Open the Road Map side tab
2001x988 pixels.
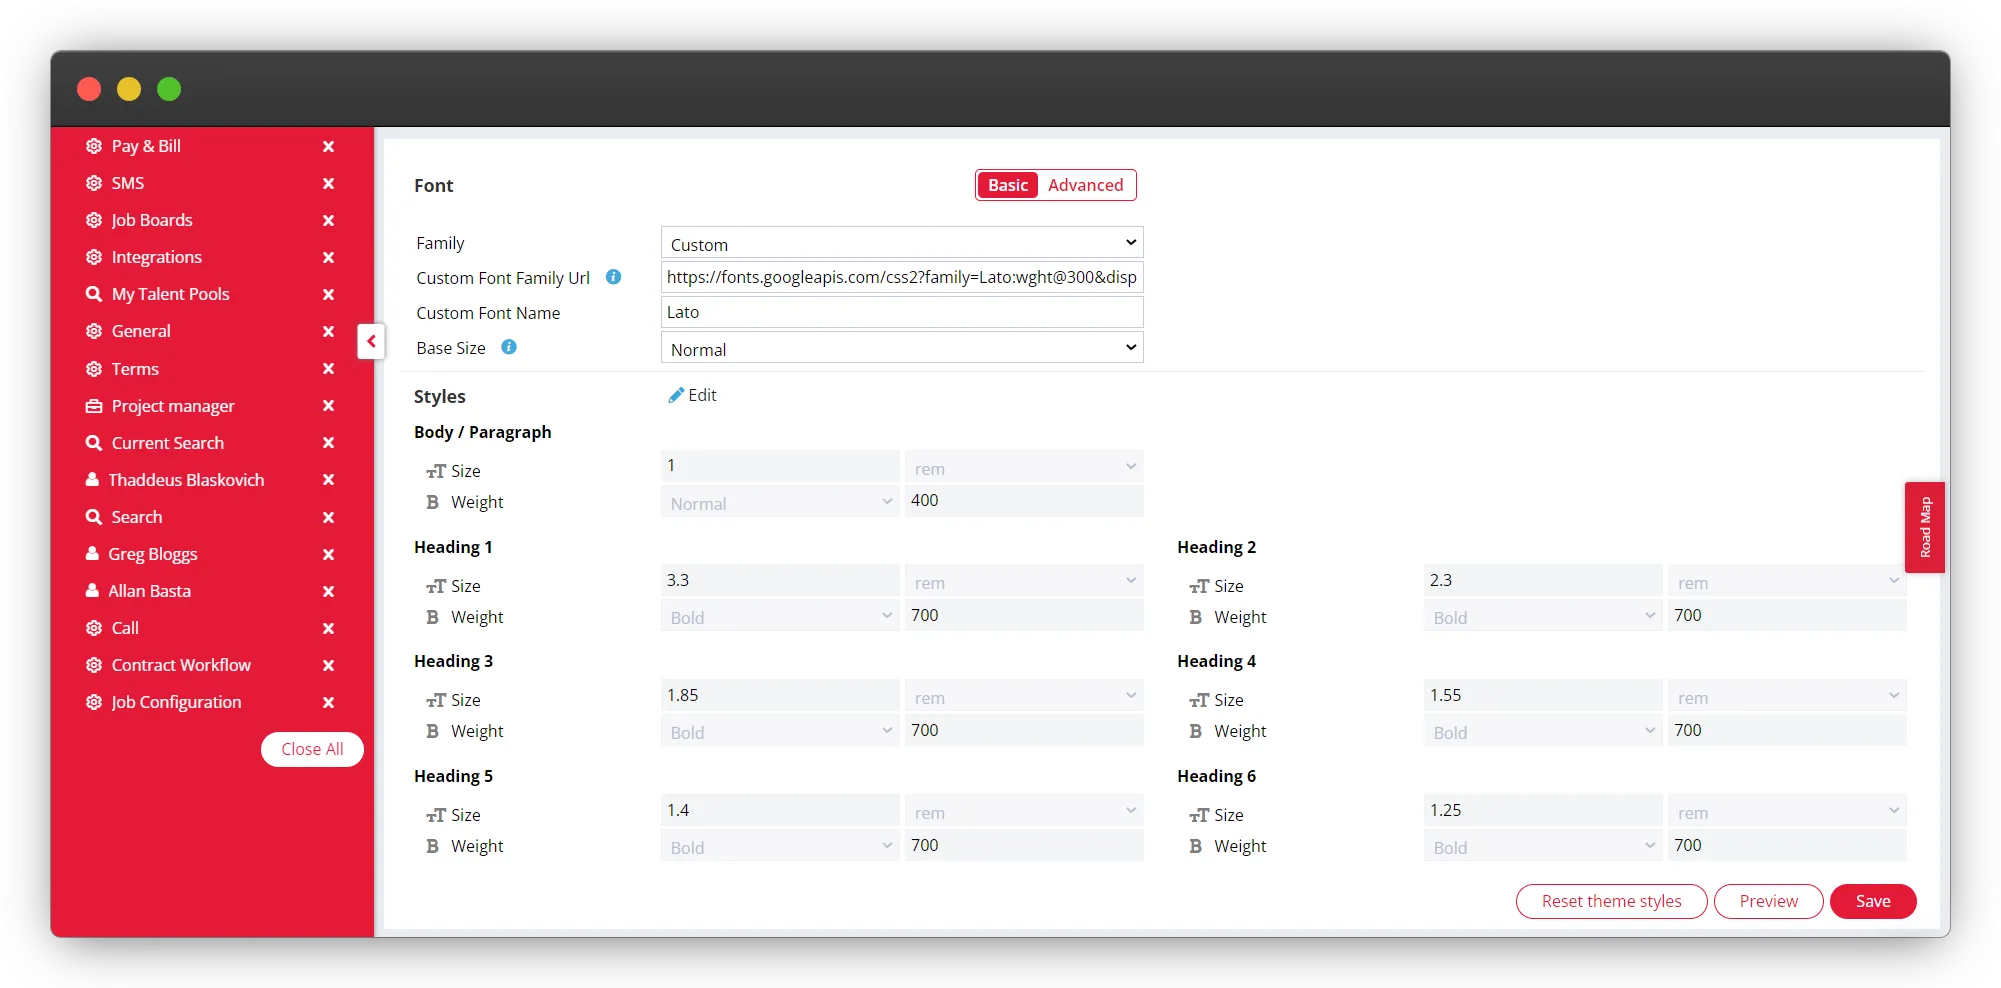(x=1924, y=527)
